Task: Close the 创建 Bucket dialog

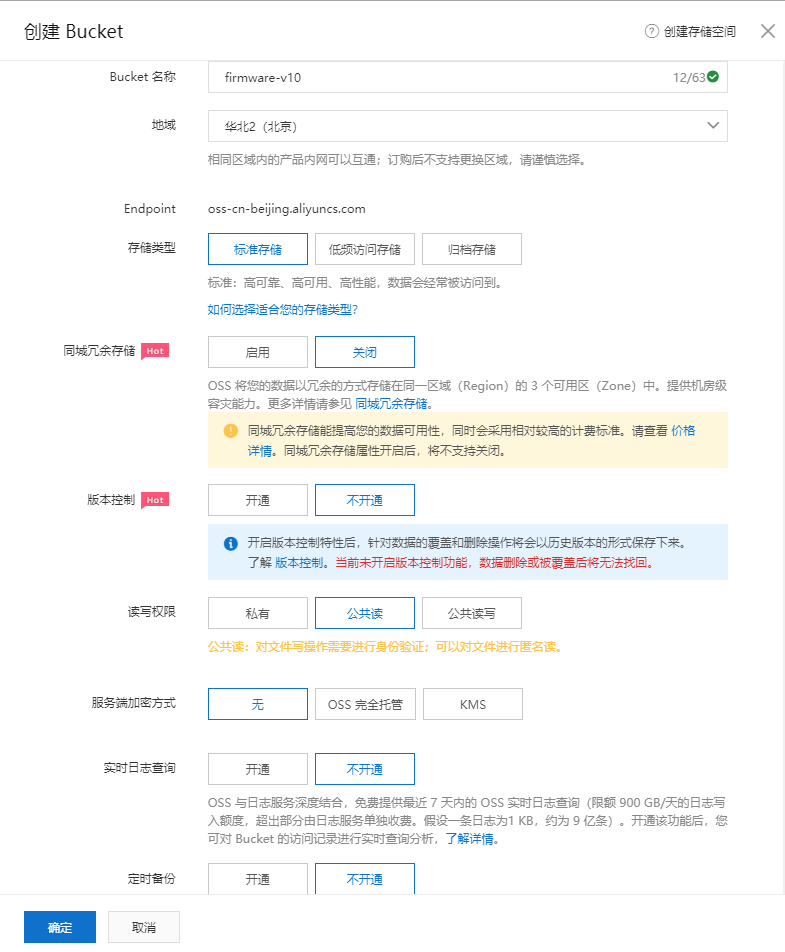Action: [x=768, y=31]
